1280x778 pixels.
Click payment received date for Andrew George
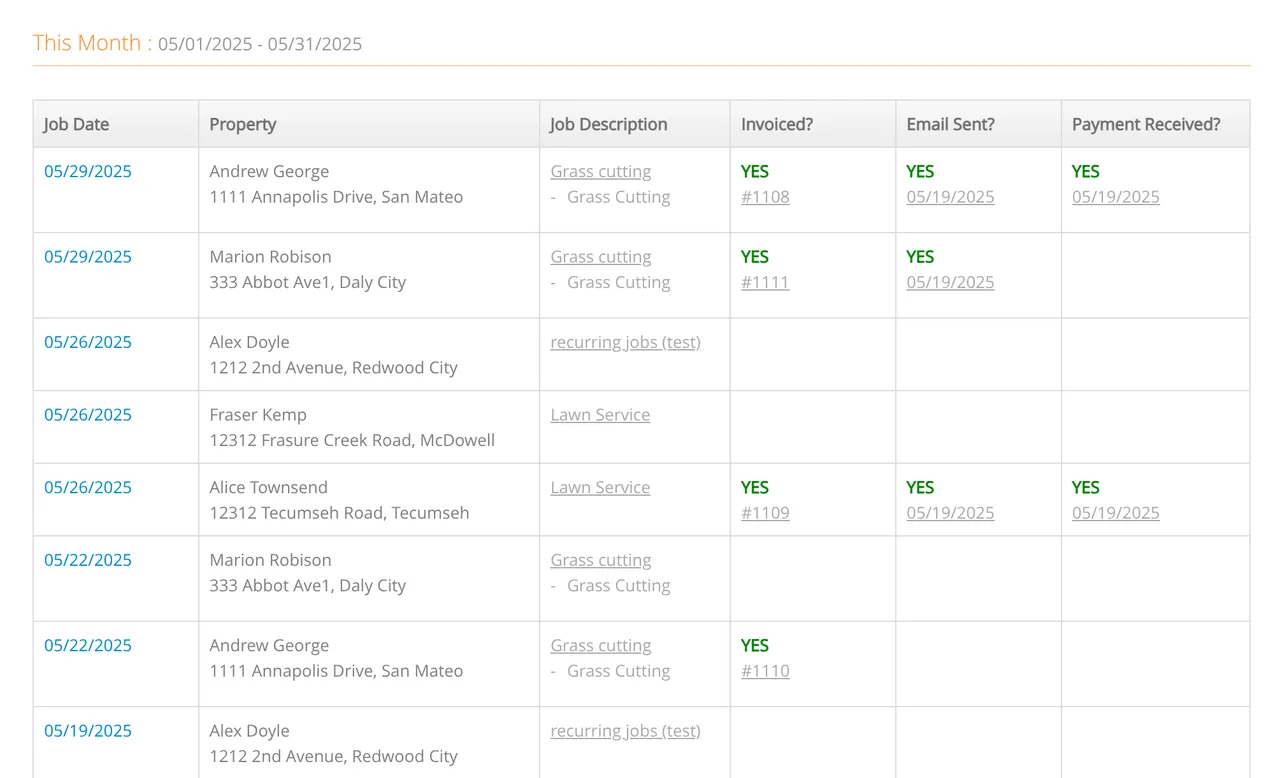1116,197
